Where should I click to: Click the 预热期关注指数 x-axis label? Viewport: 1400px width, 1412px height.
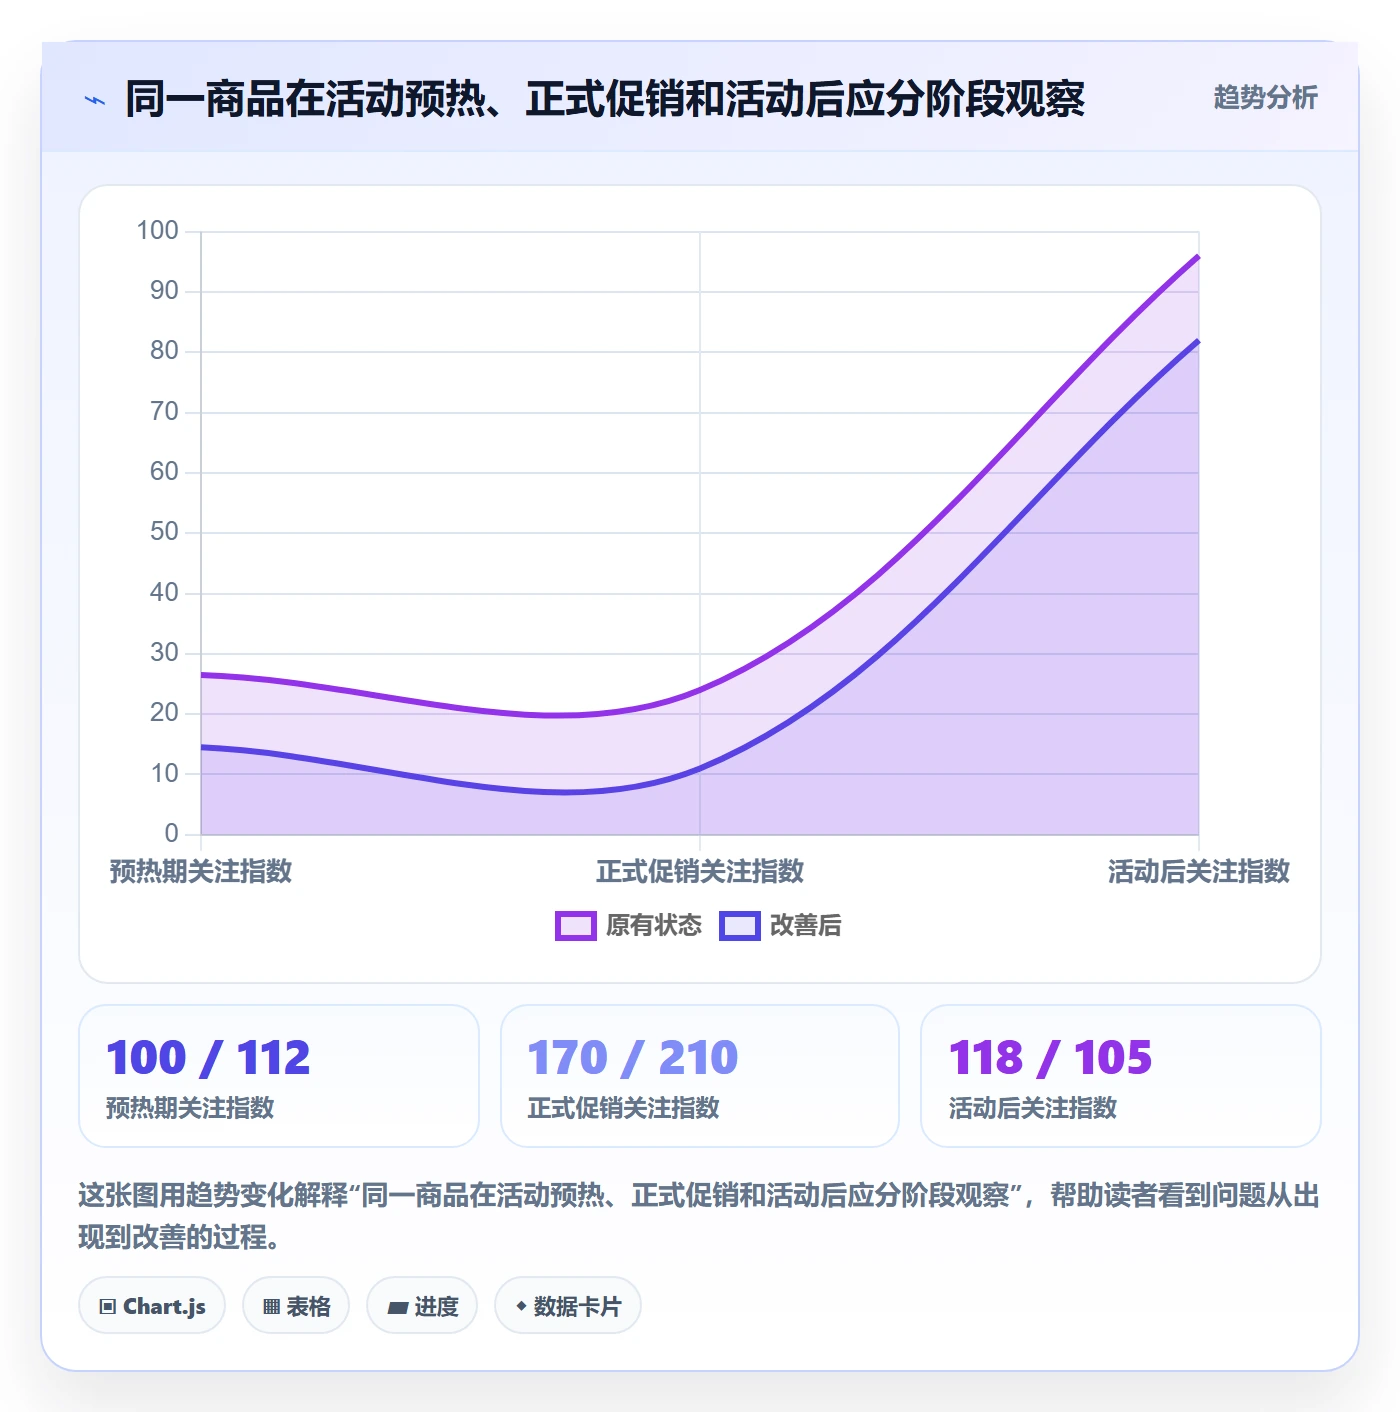201,872
